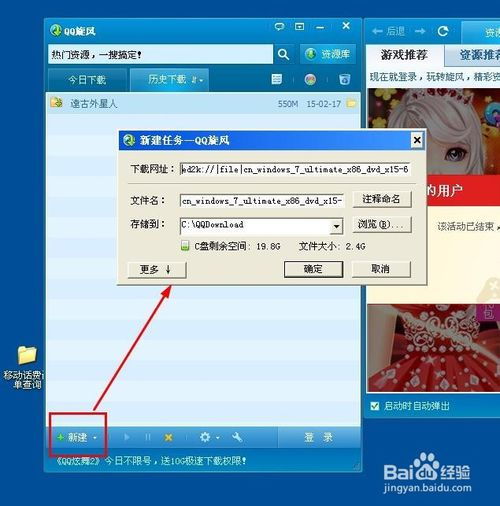Viewport: 500px width, 506px height.
Task: Click the colorful ball icon in the tab bar
Action: click(x=310, y=80)
